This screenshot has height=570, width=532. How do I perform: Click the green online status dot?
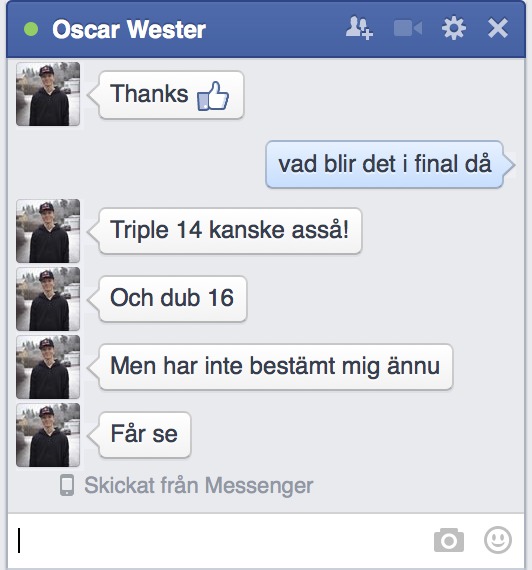pyautogui.click(x=31, y=29)
